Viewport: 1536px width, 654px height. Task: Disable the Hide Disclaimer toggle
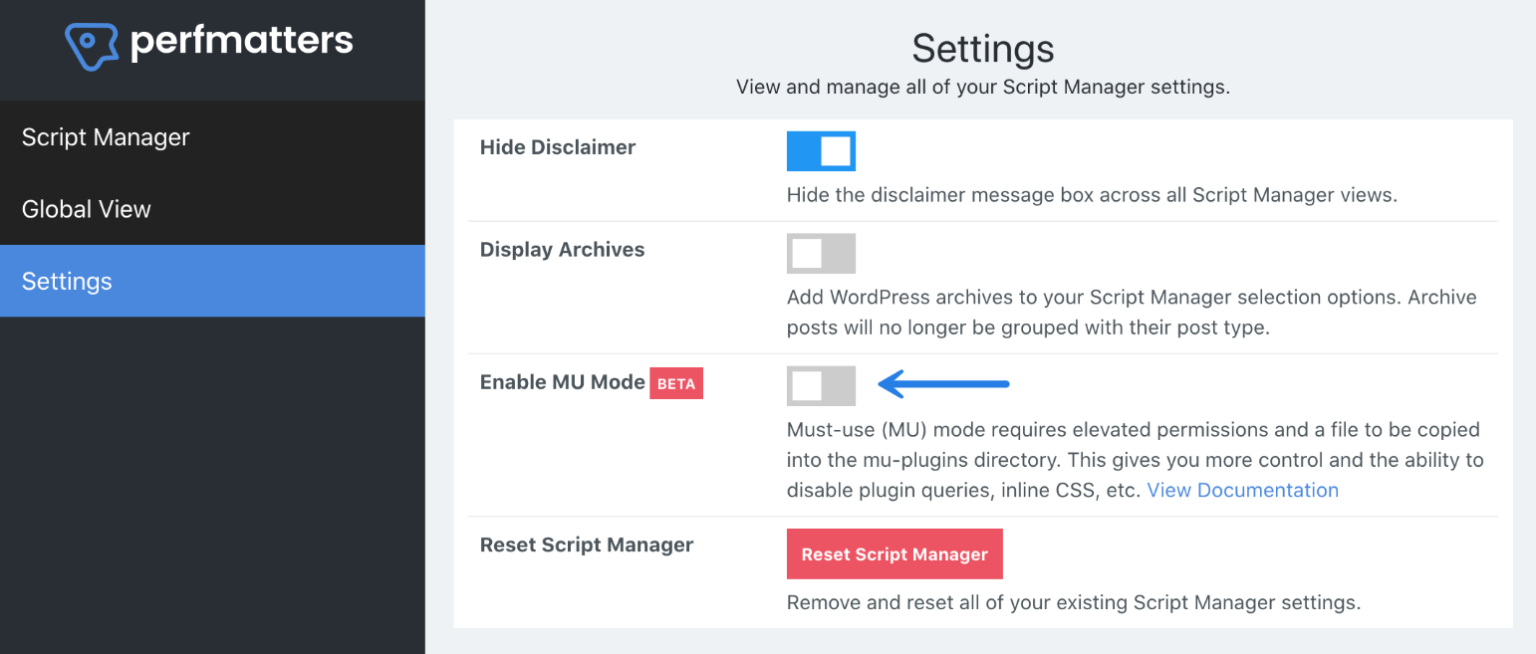(820, 151)
